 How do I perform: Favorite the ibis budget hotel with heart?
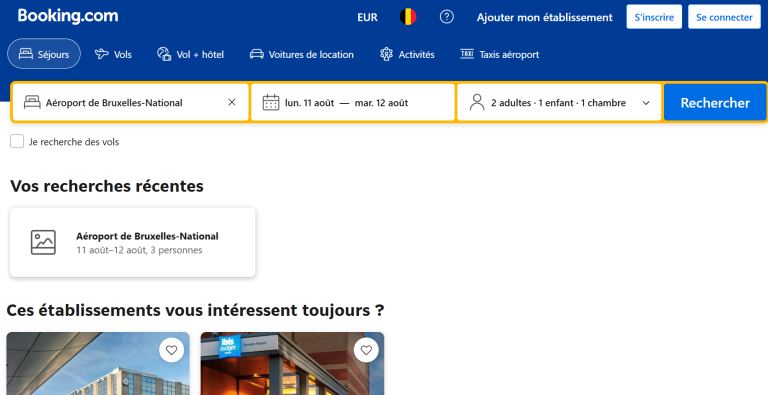point(366,350)
